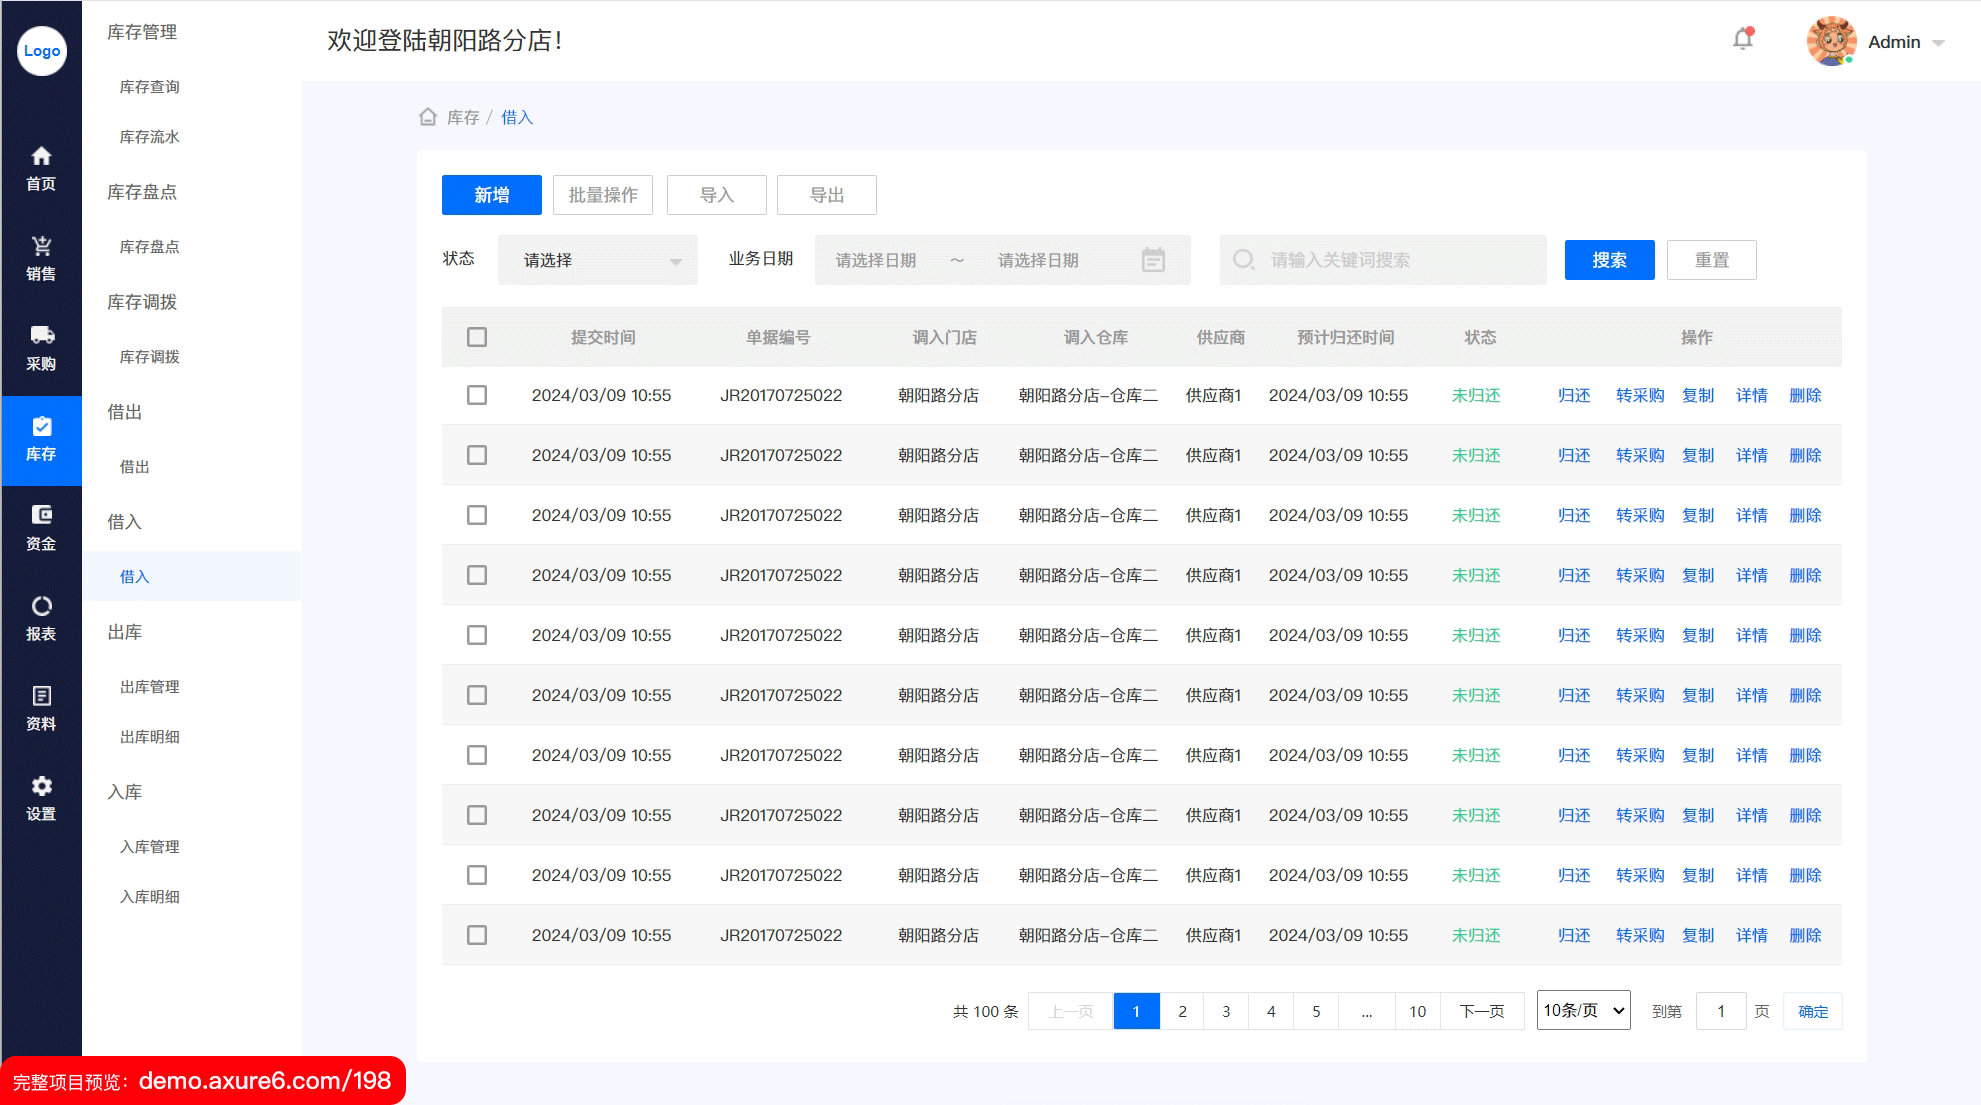Viewport: 1981px width, 1105px height.
Task: Open the 报表 chart icon
Action: 41,606
